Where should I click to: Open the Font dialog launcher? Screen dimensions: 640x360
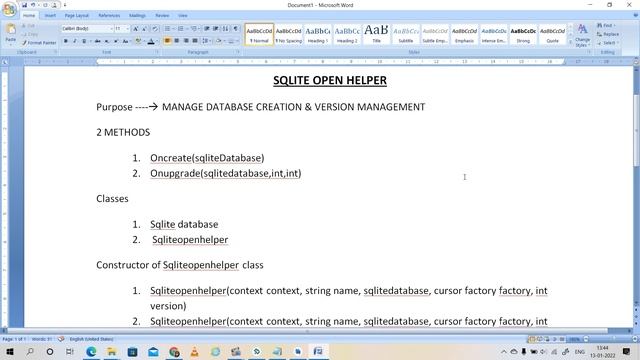[x=157, y=52]
